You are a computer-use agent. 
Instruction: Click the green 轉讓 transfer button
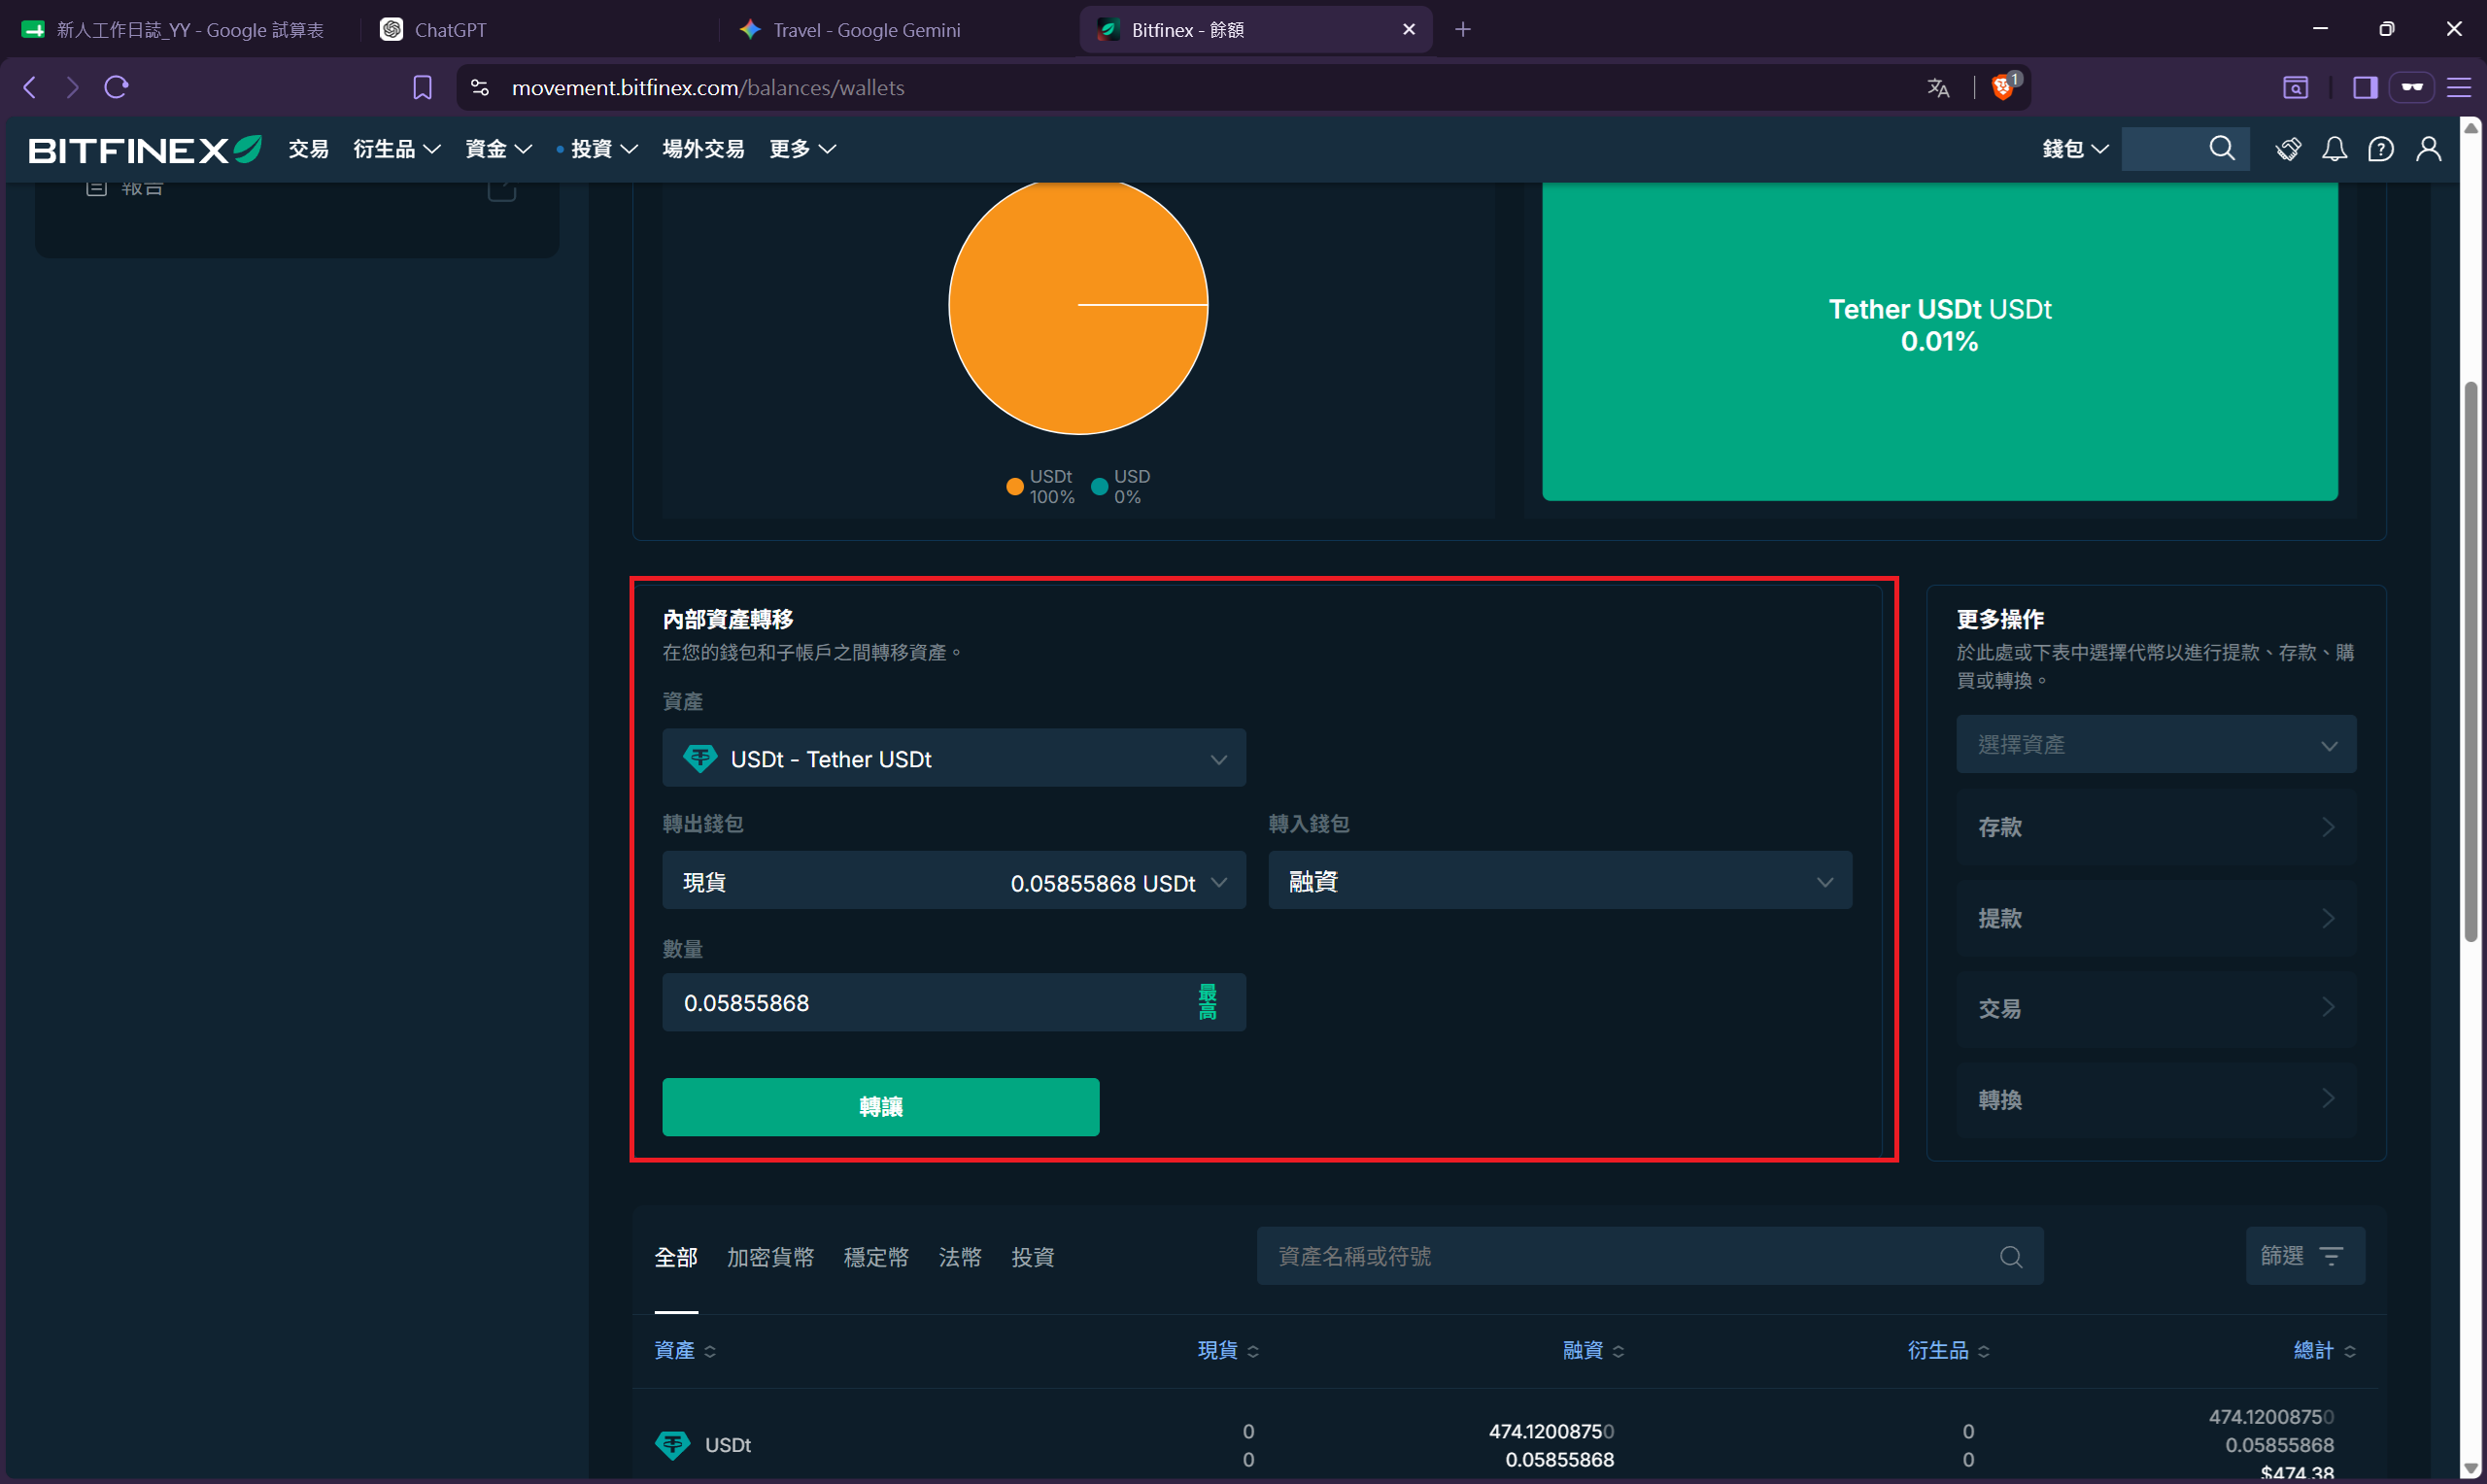click(880, 1107)
